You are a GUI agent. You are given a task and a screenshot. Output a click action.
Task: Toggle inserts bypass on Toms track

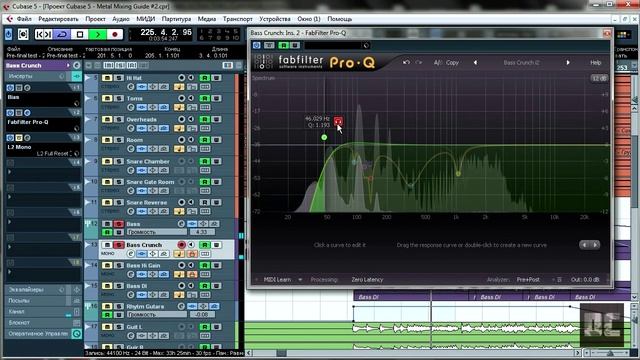(x=142, y=107)
